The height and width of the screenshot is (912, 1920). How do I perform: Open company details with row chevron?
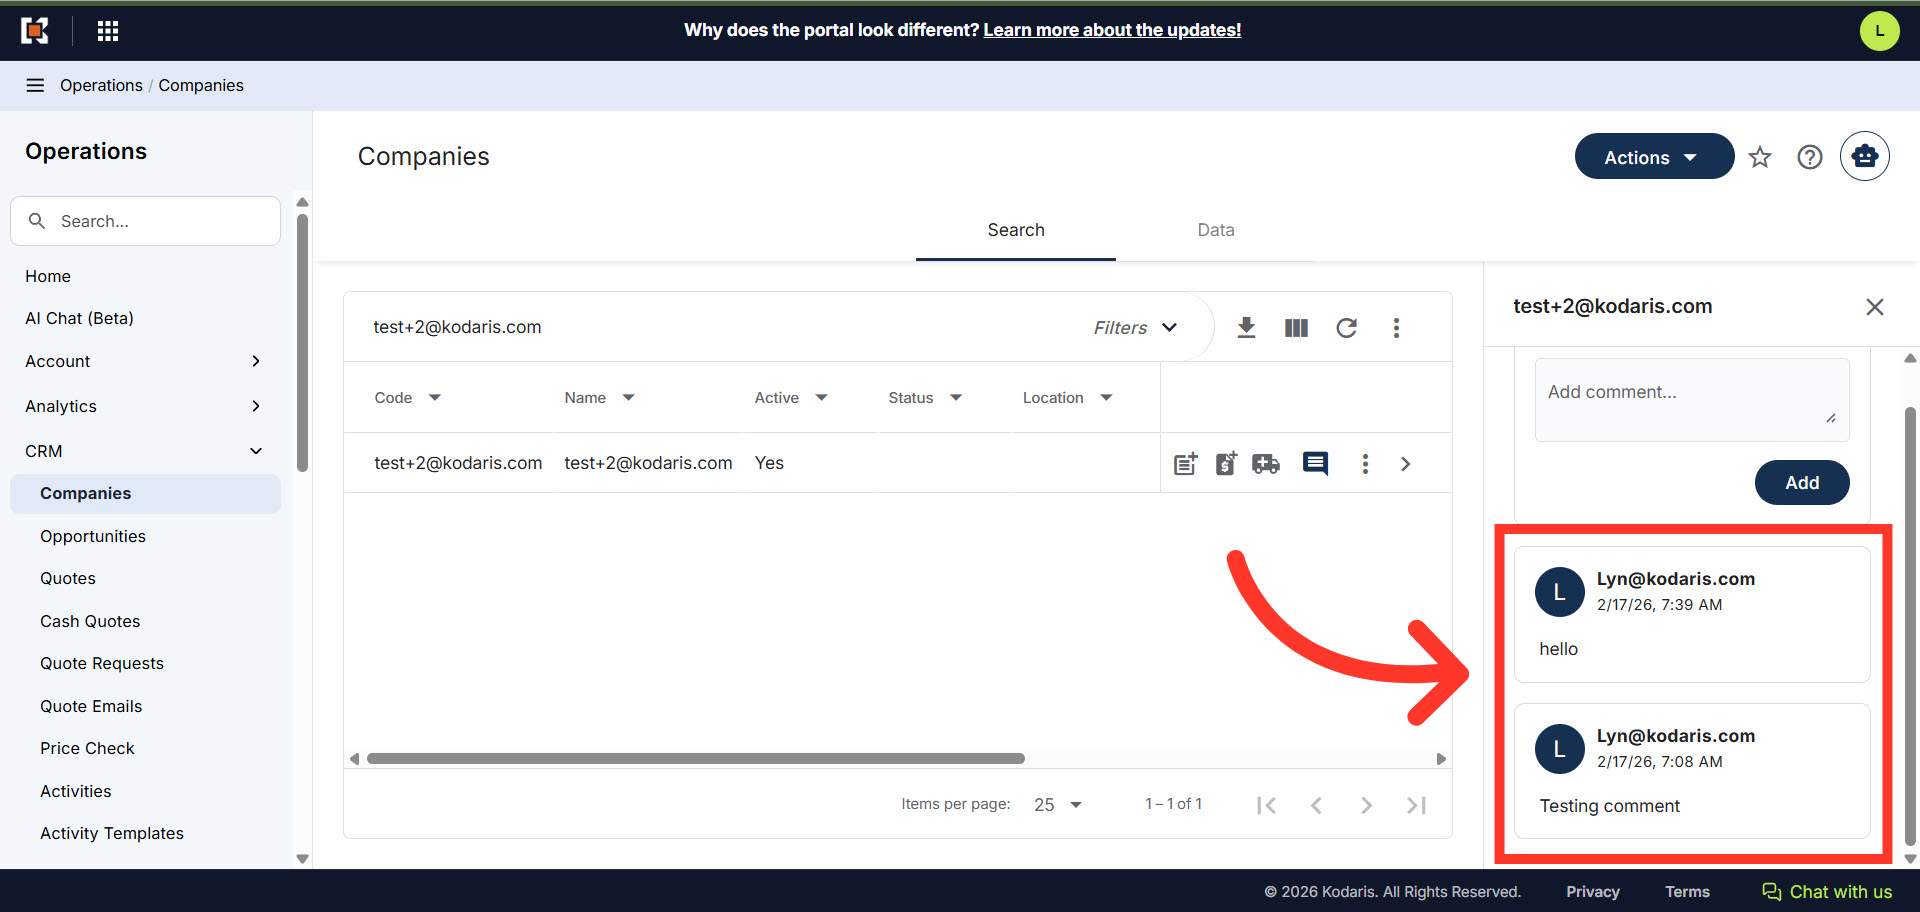[x=1405, y=463]
